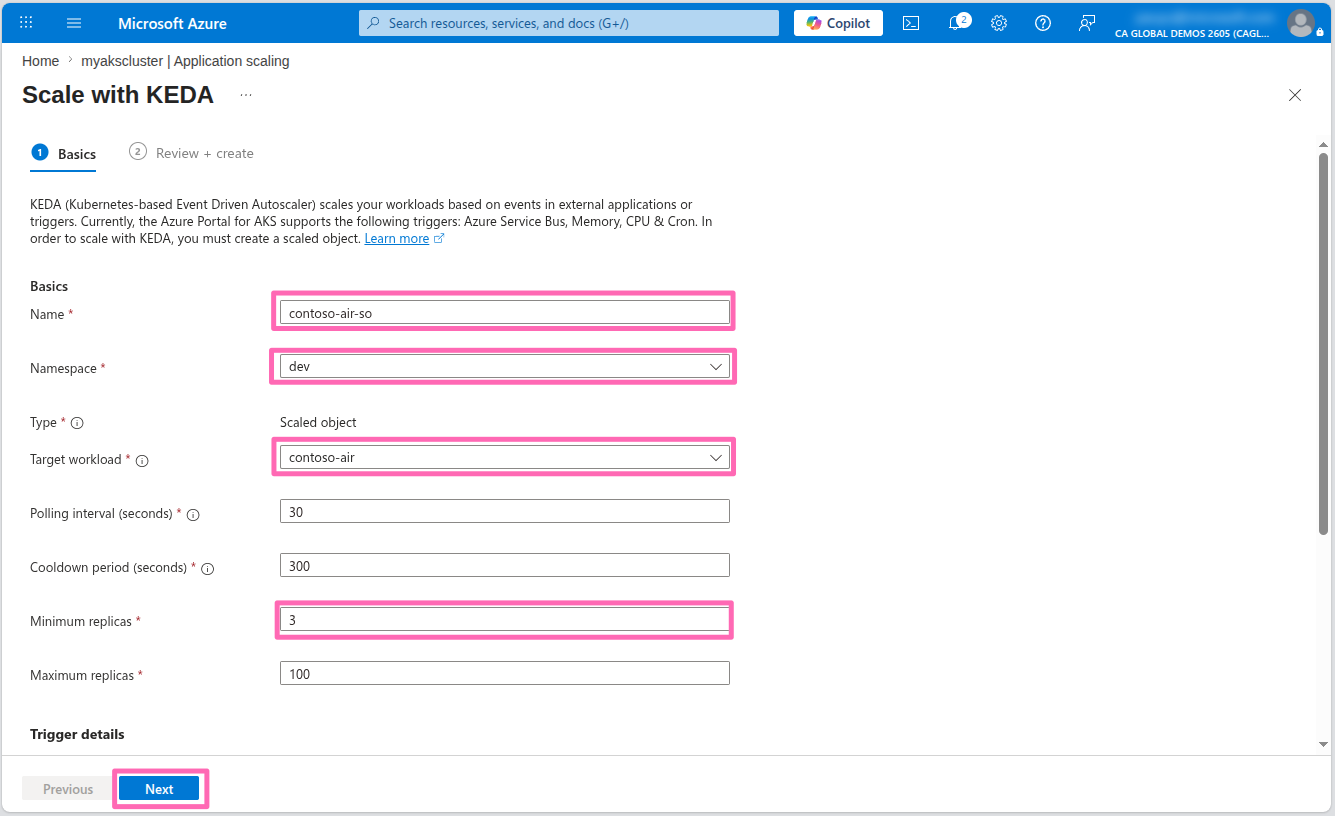Click the vertical scrollbar thumb

(x=1324, y=345)
